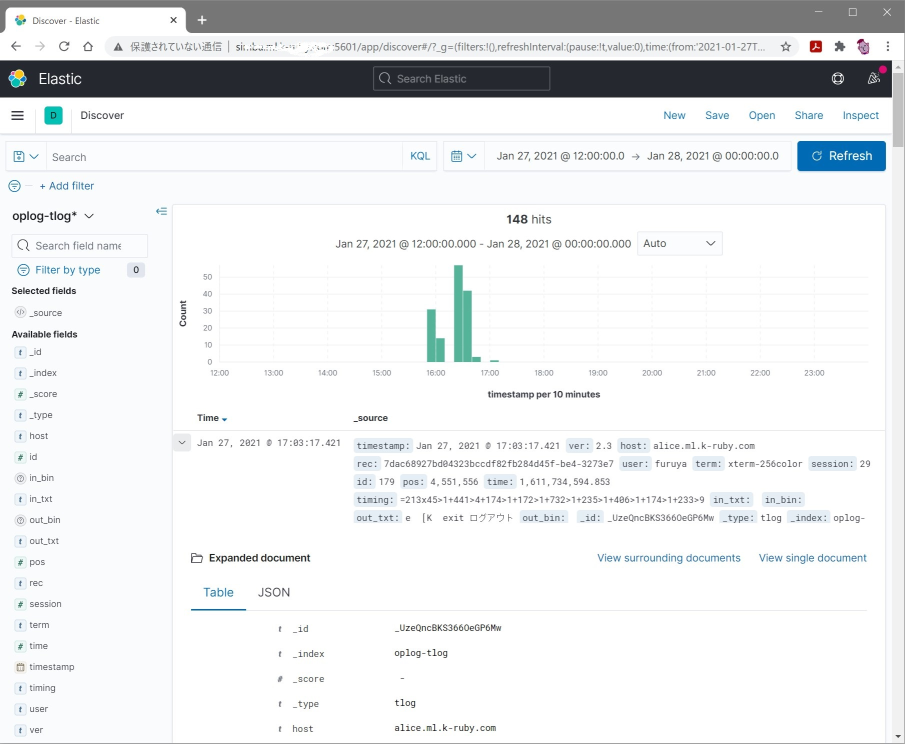
Task: Open the Chrome three-dot menu
Action: 888,47
